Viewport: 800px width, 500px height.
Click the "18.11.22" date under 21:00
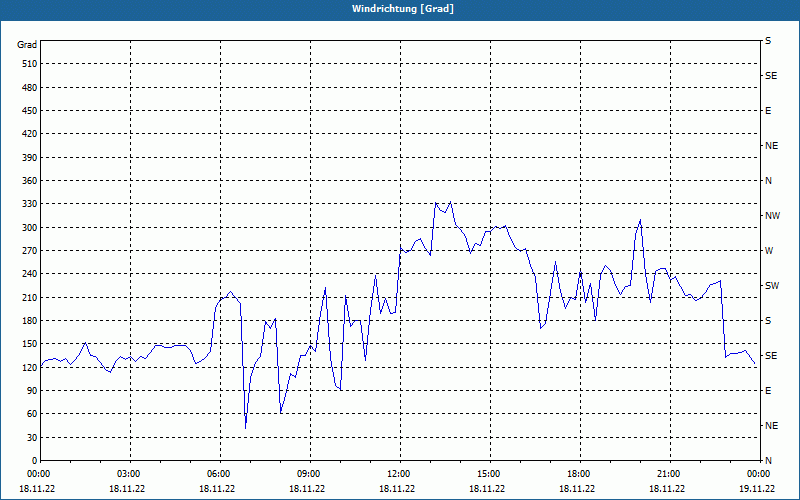pos(667,488)
